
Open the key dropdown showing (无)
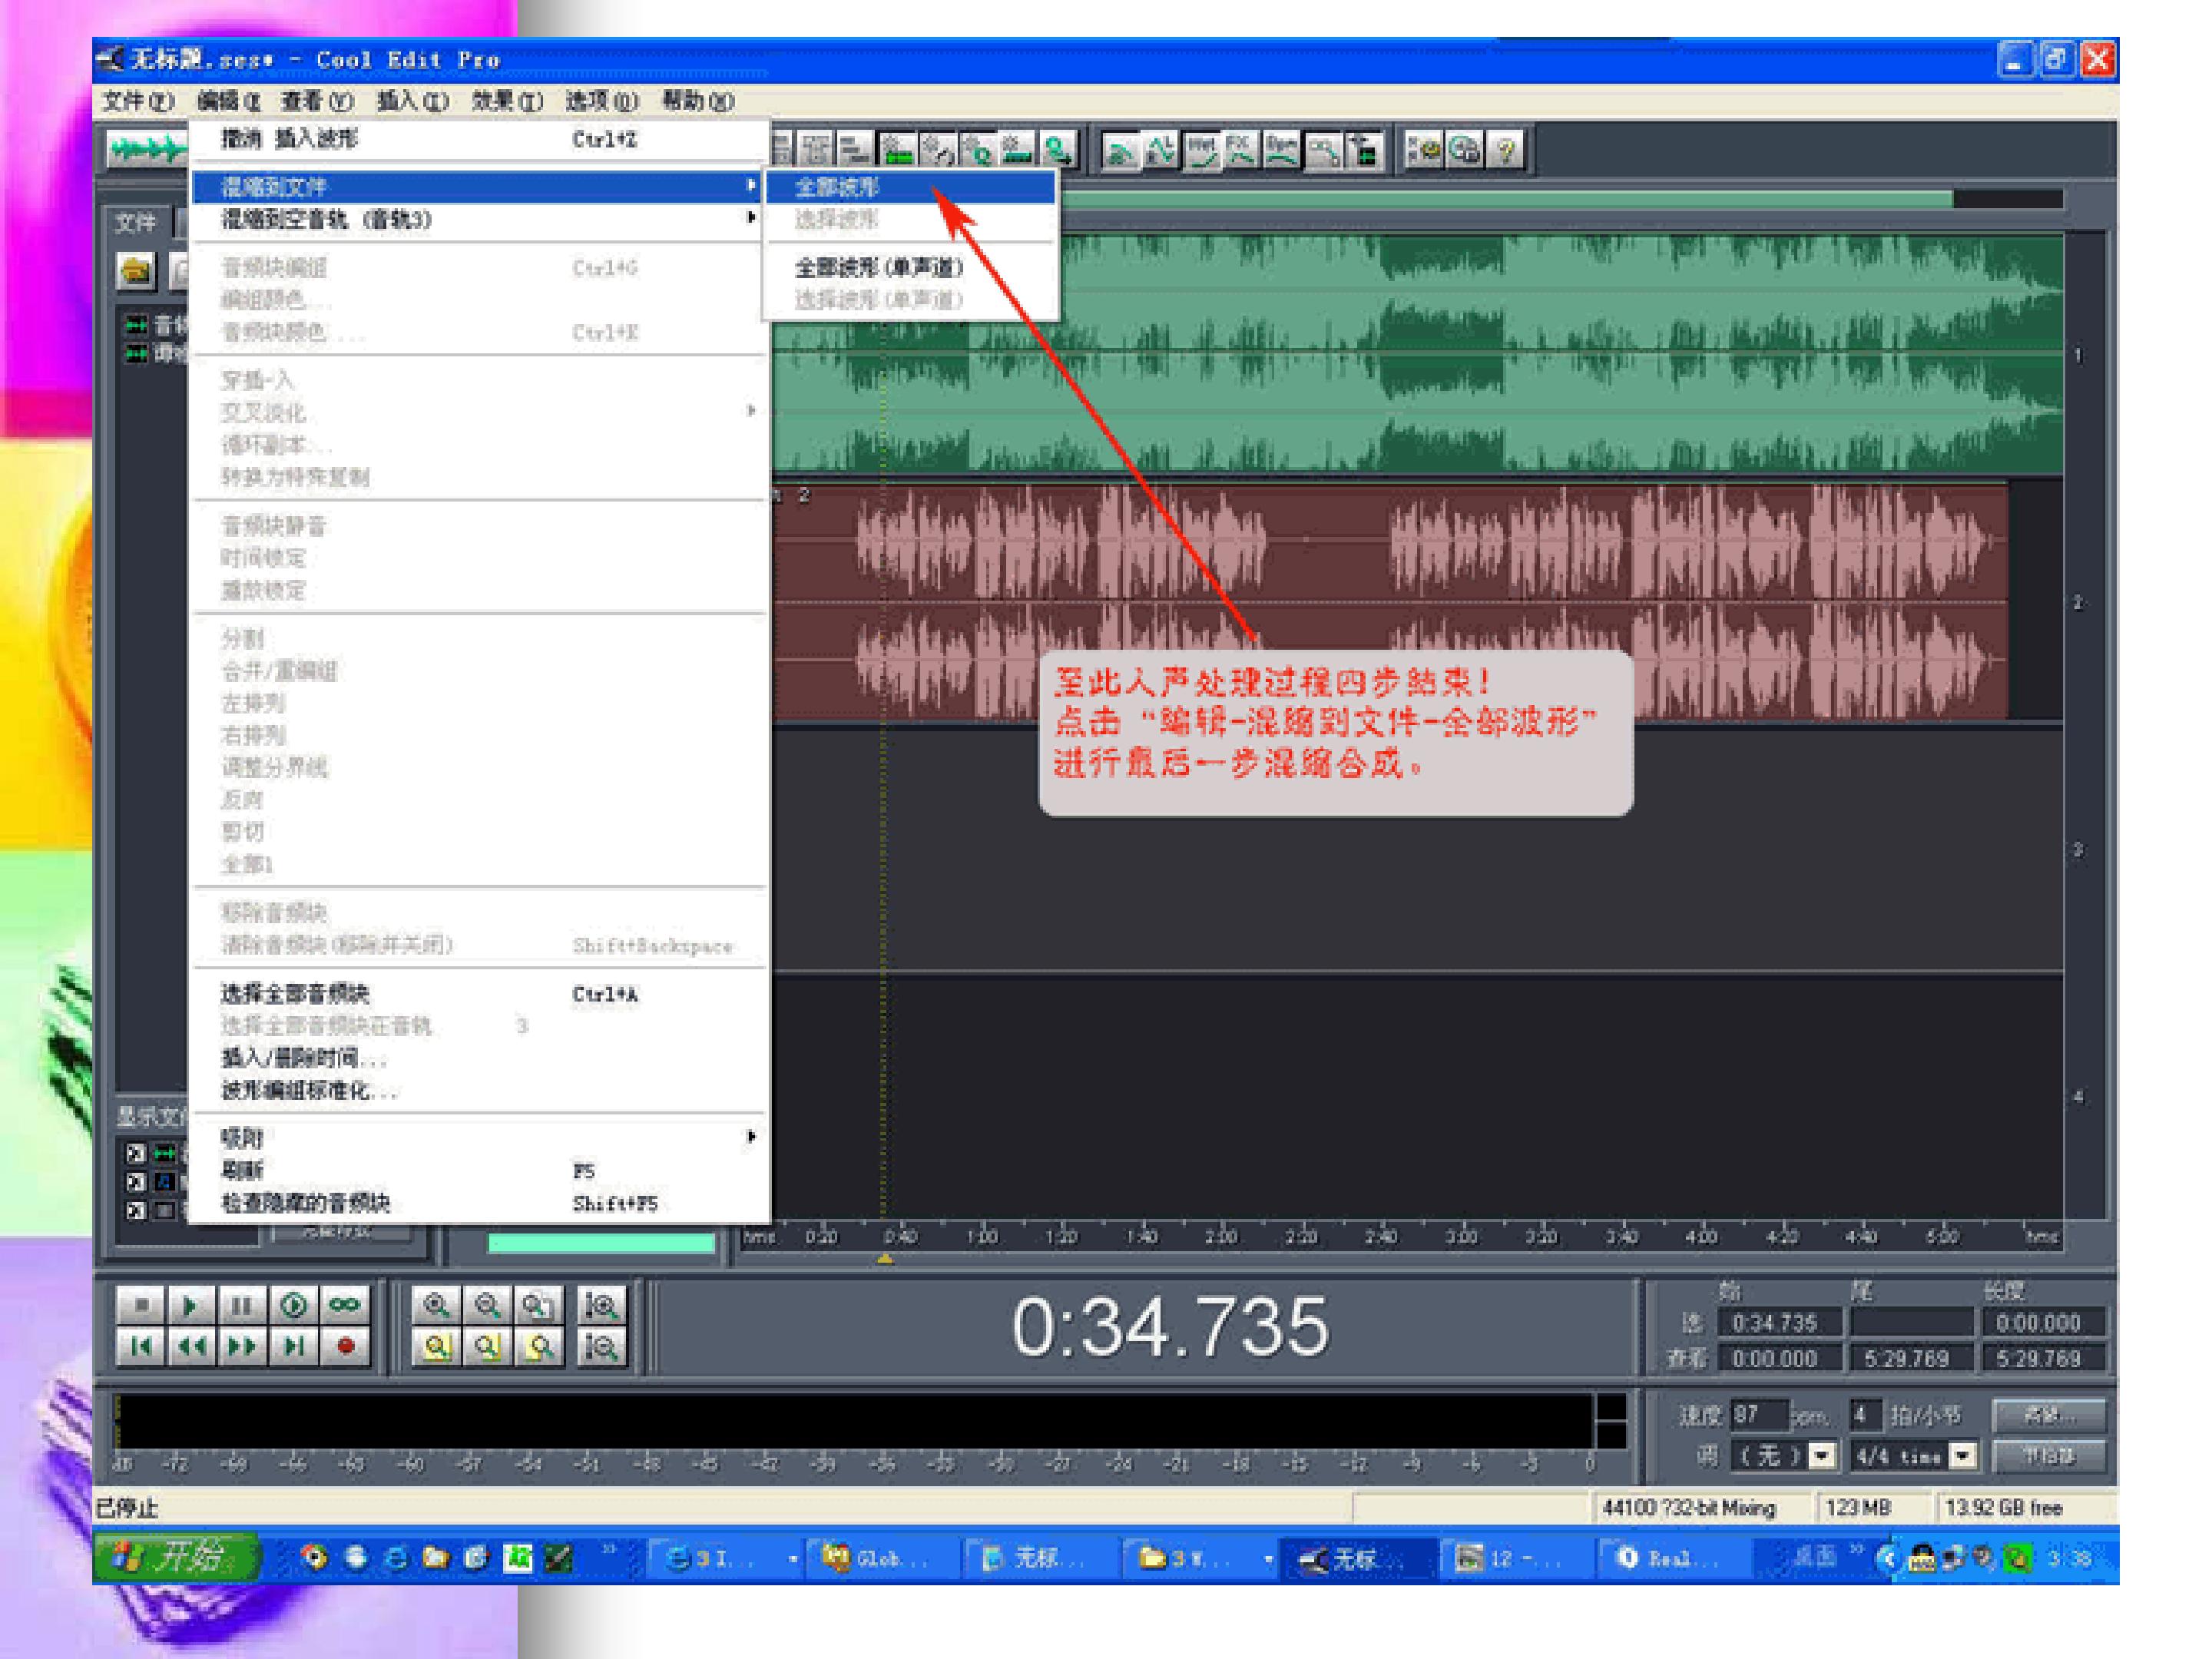1823,1455
